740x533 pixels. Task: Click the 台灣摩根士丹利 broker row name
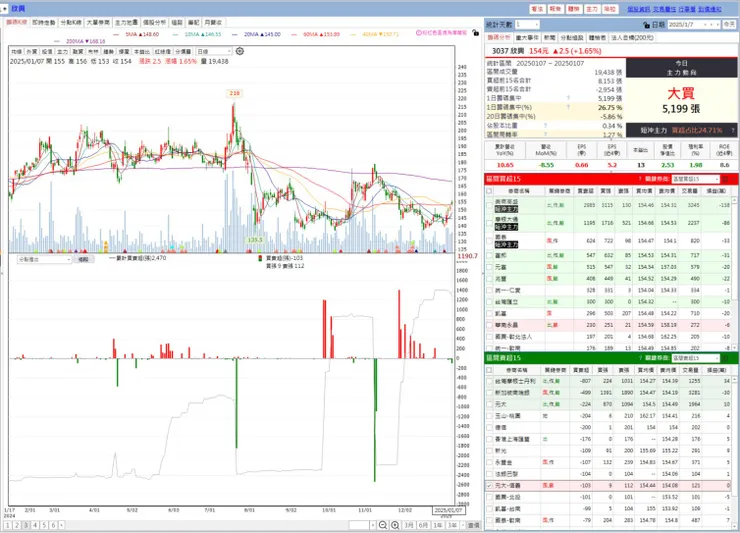pyautogui.click(x=515, y=381)
